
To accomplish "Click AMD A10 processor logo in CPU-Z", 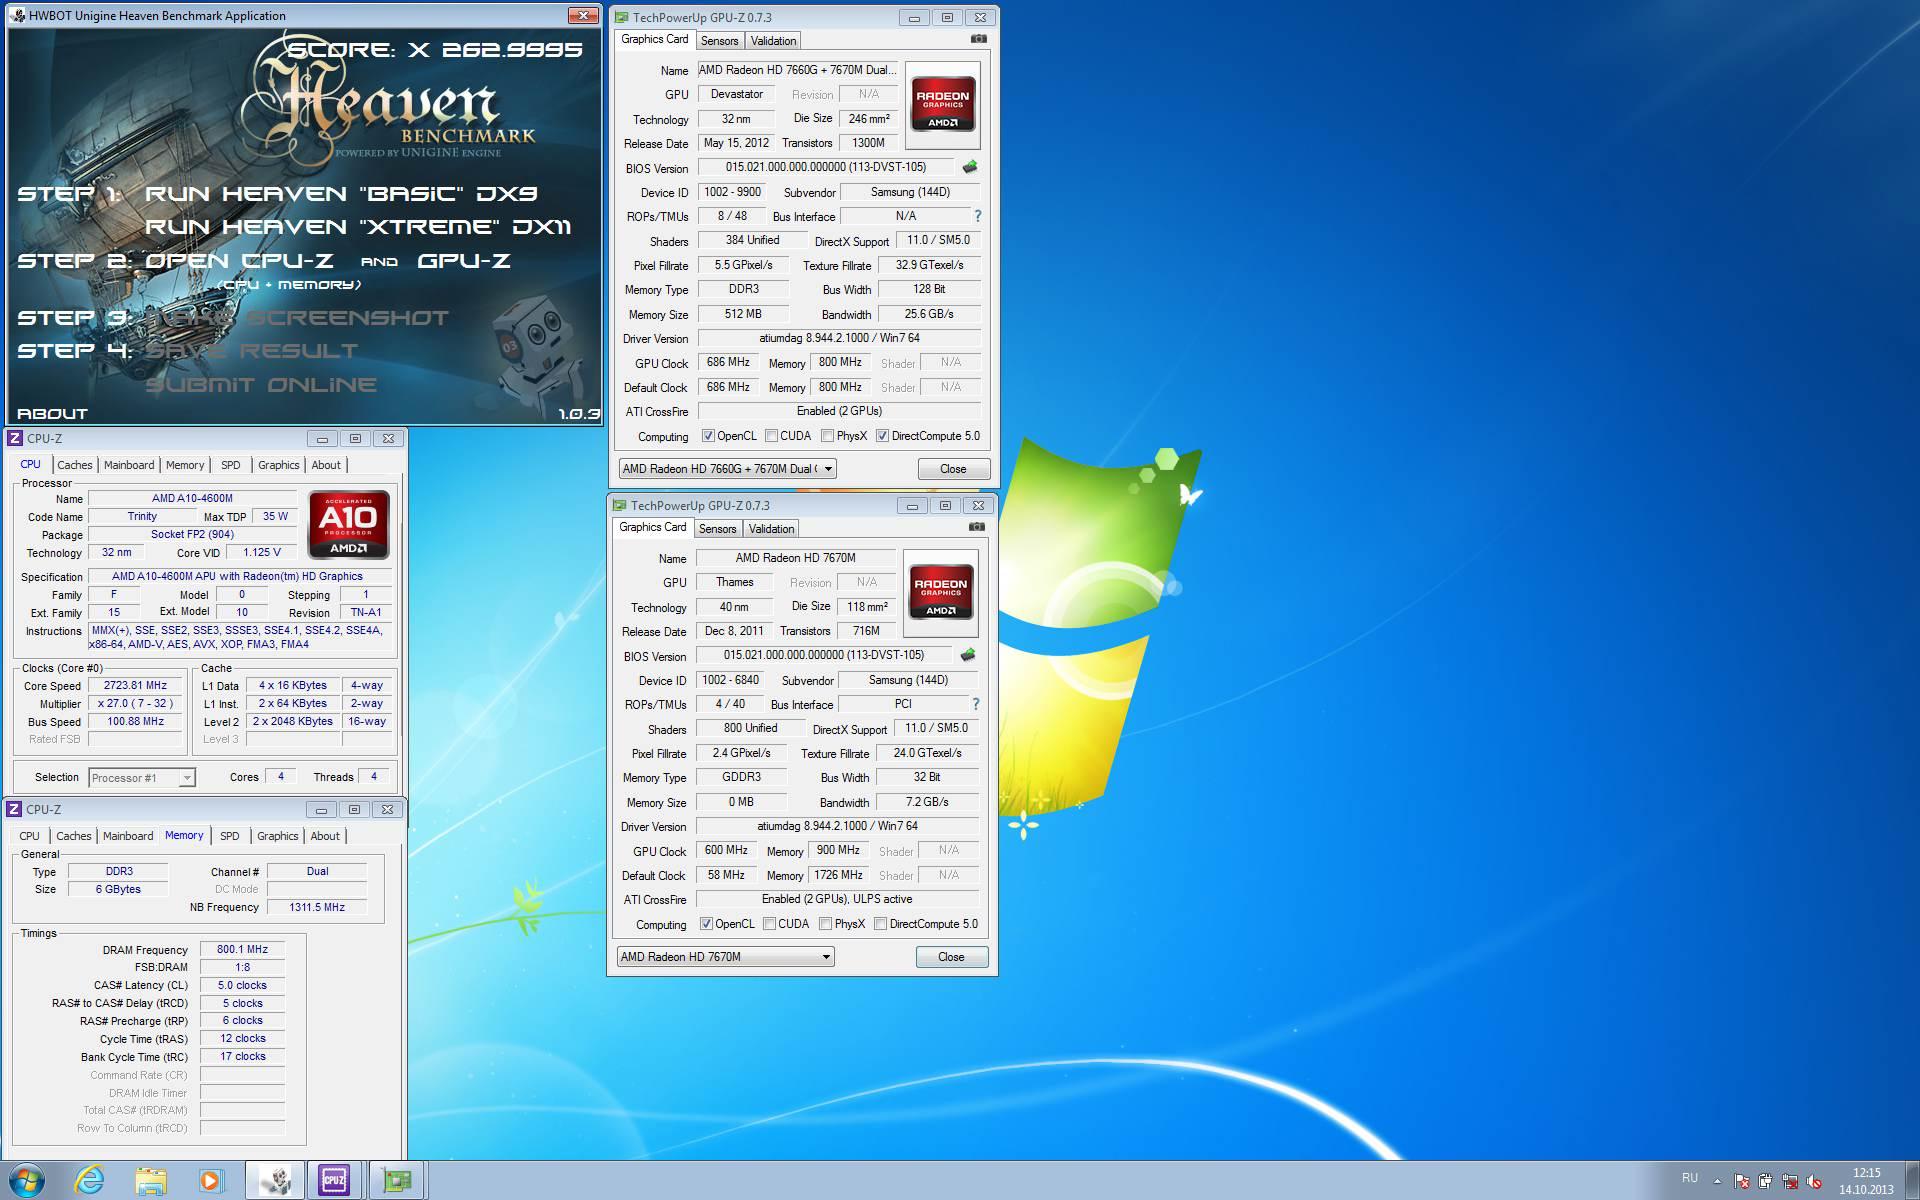I will (348, 524).
